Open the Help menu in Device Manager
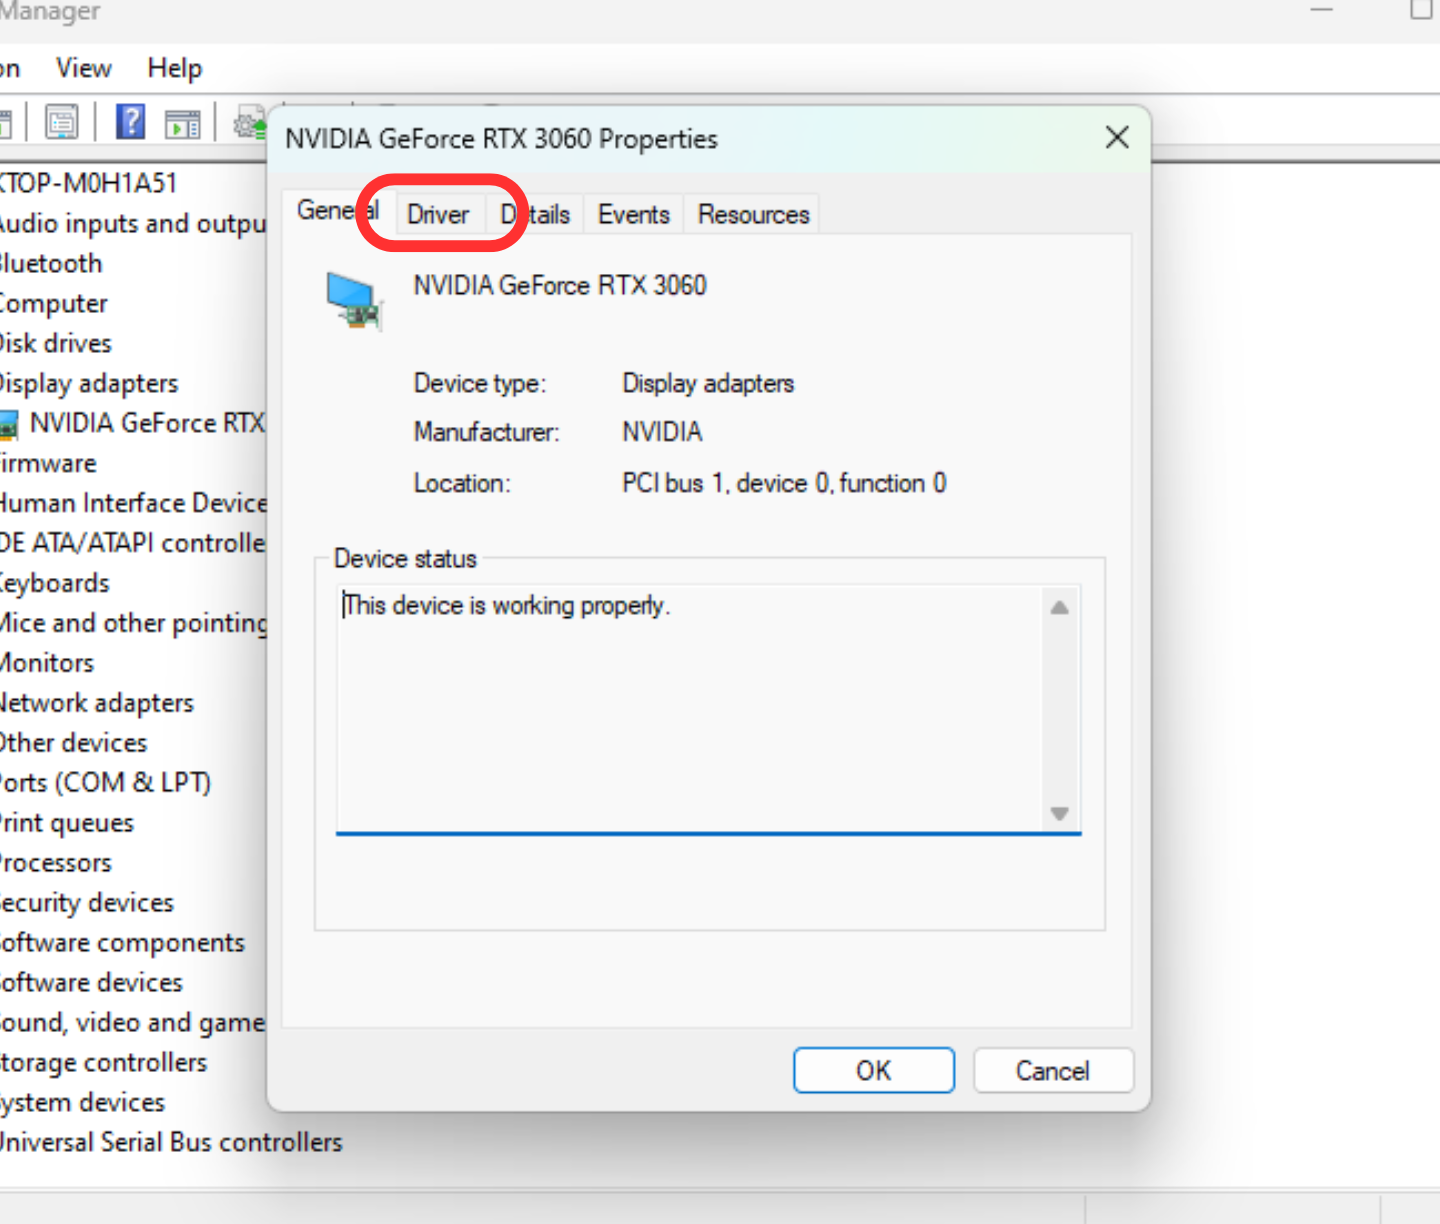Image resolution: width=1440 pixels, height=1224 pixels. [175, 68]
